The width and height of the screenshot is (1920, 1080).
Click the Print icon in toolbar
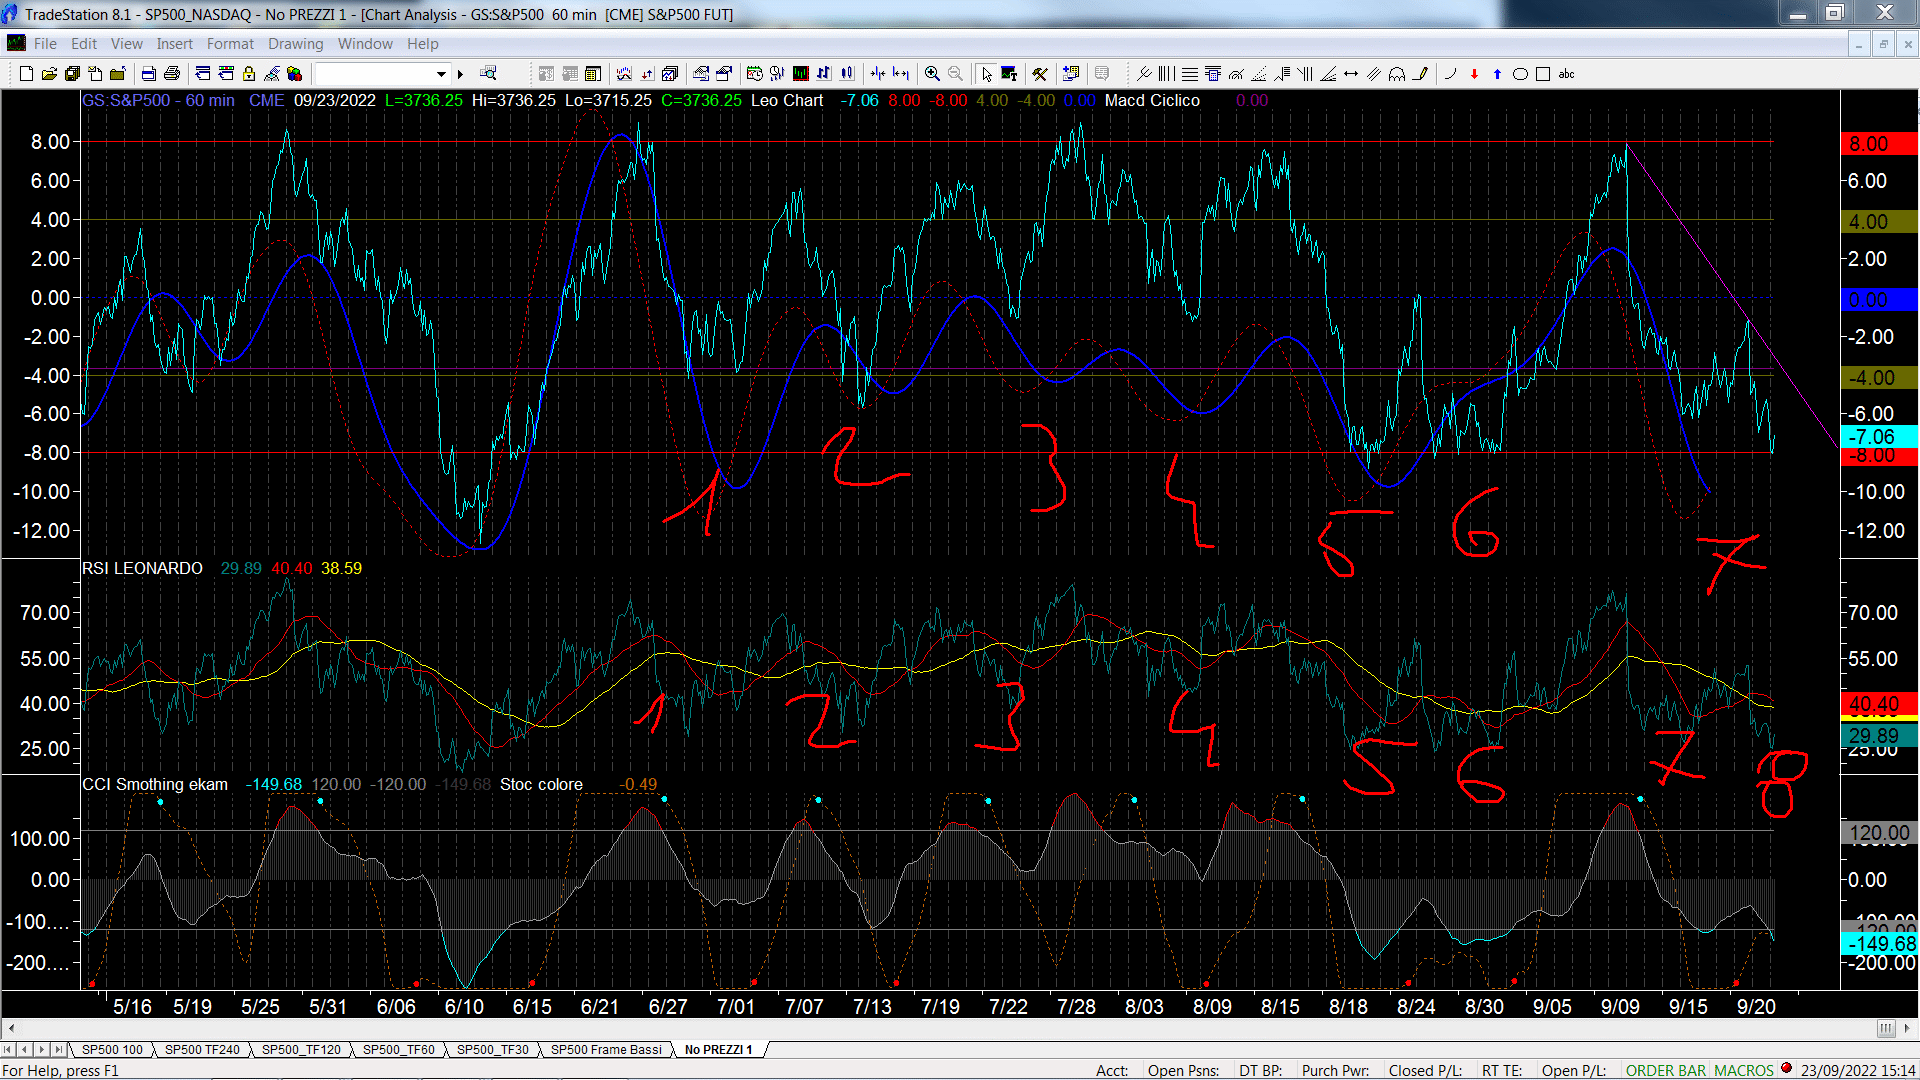(172, 74)
